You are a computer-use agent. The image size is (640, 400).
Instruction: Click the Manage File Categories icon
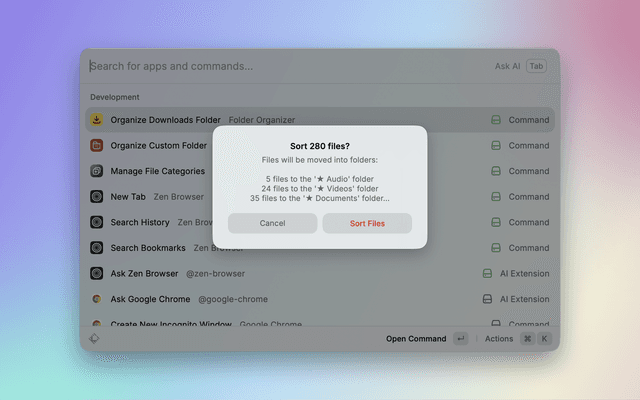pyautogui.click(x=97, y=171)
